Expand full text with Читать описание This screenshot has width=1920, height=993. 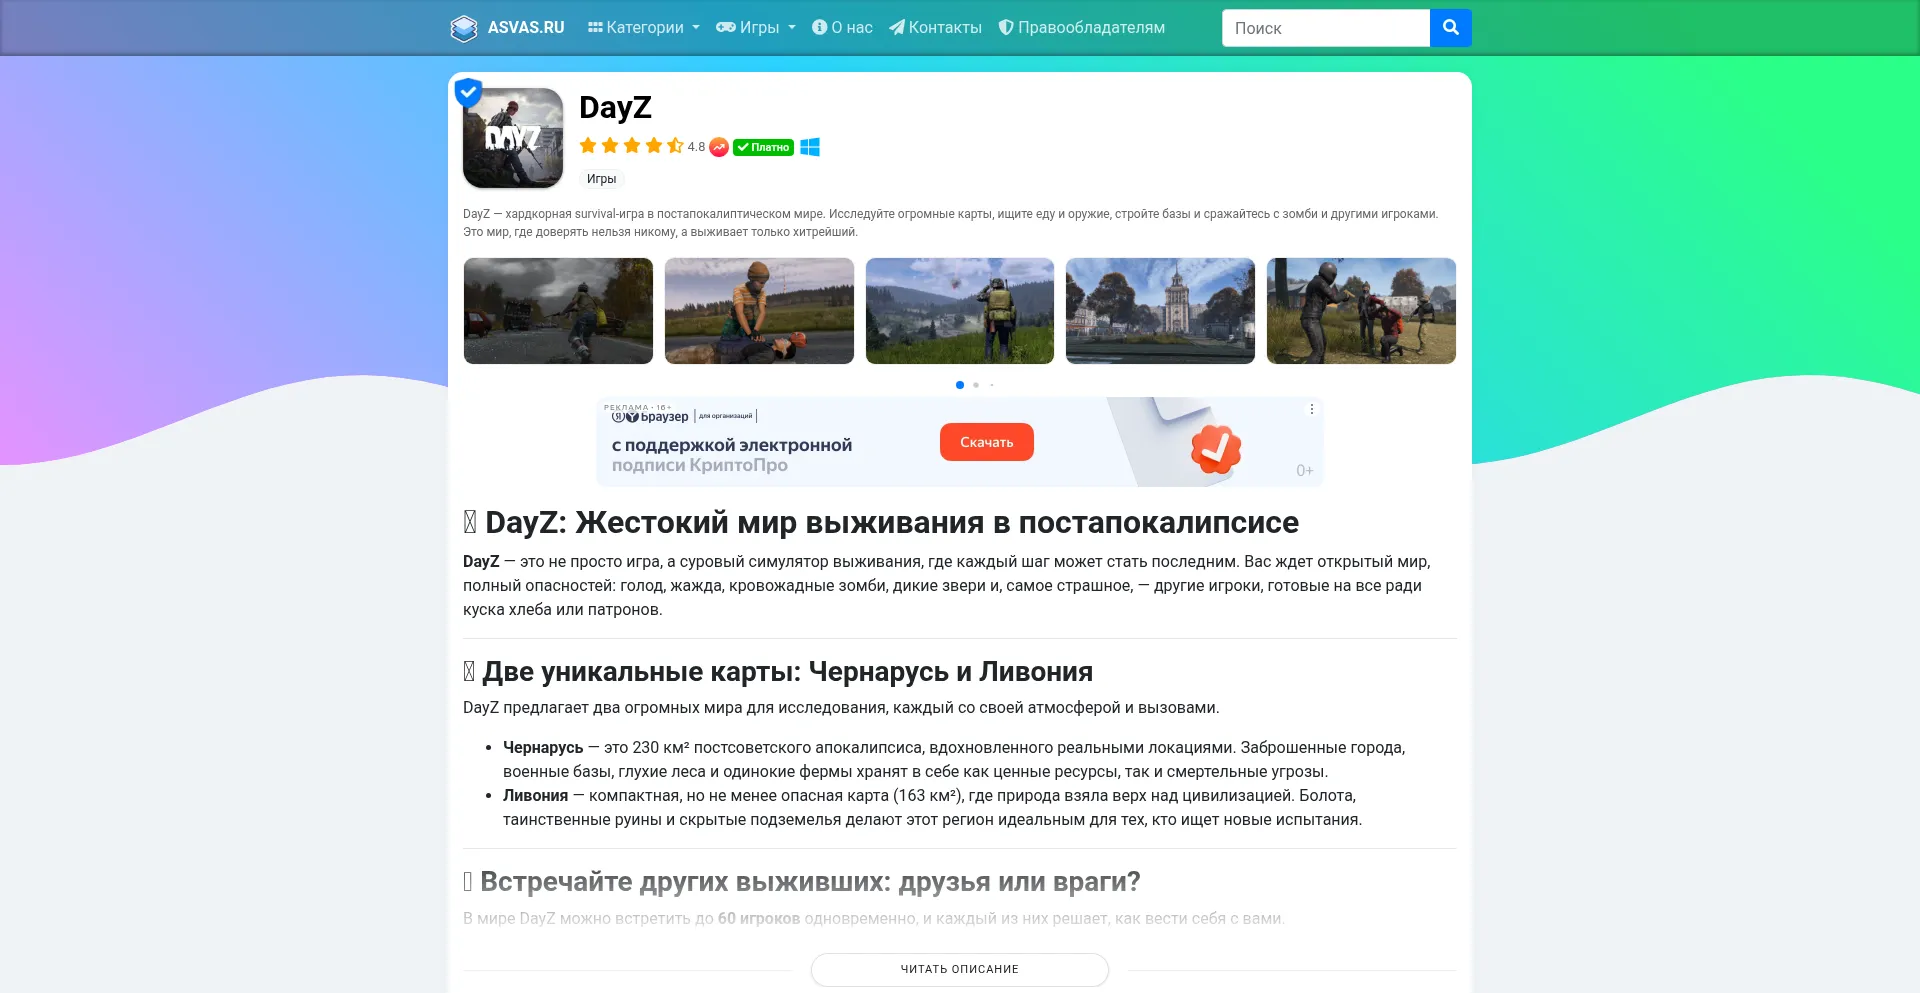[x=959, y=969]
